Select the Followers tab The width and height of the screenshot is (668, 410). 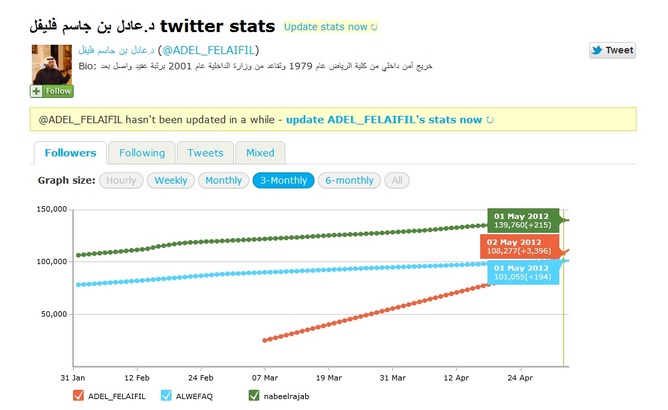pyautogui.click(x=70, y=153)
